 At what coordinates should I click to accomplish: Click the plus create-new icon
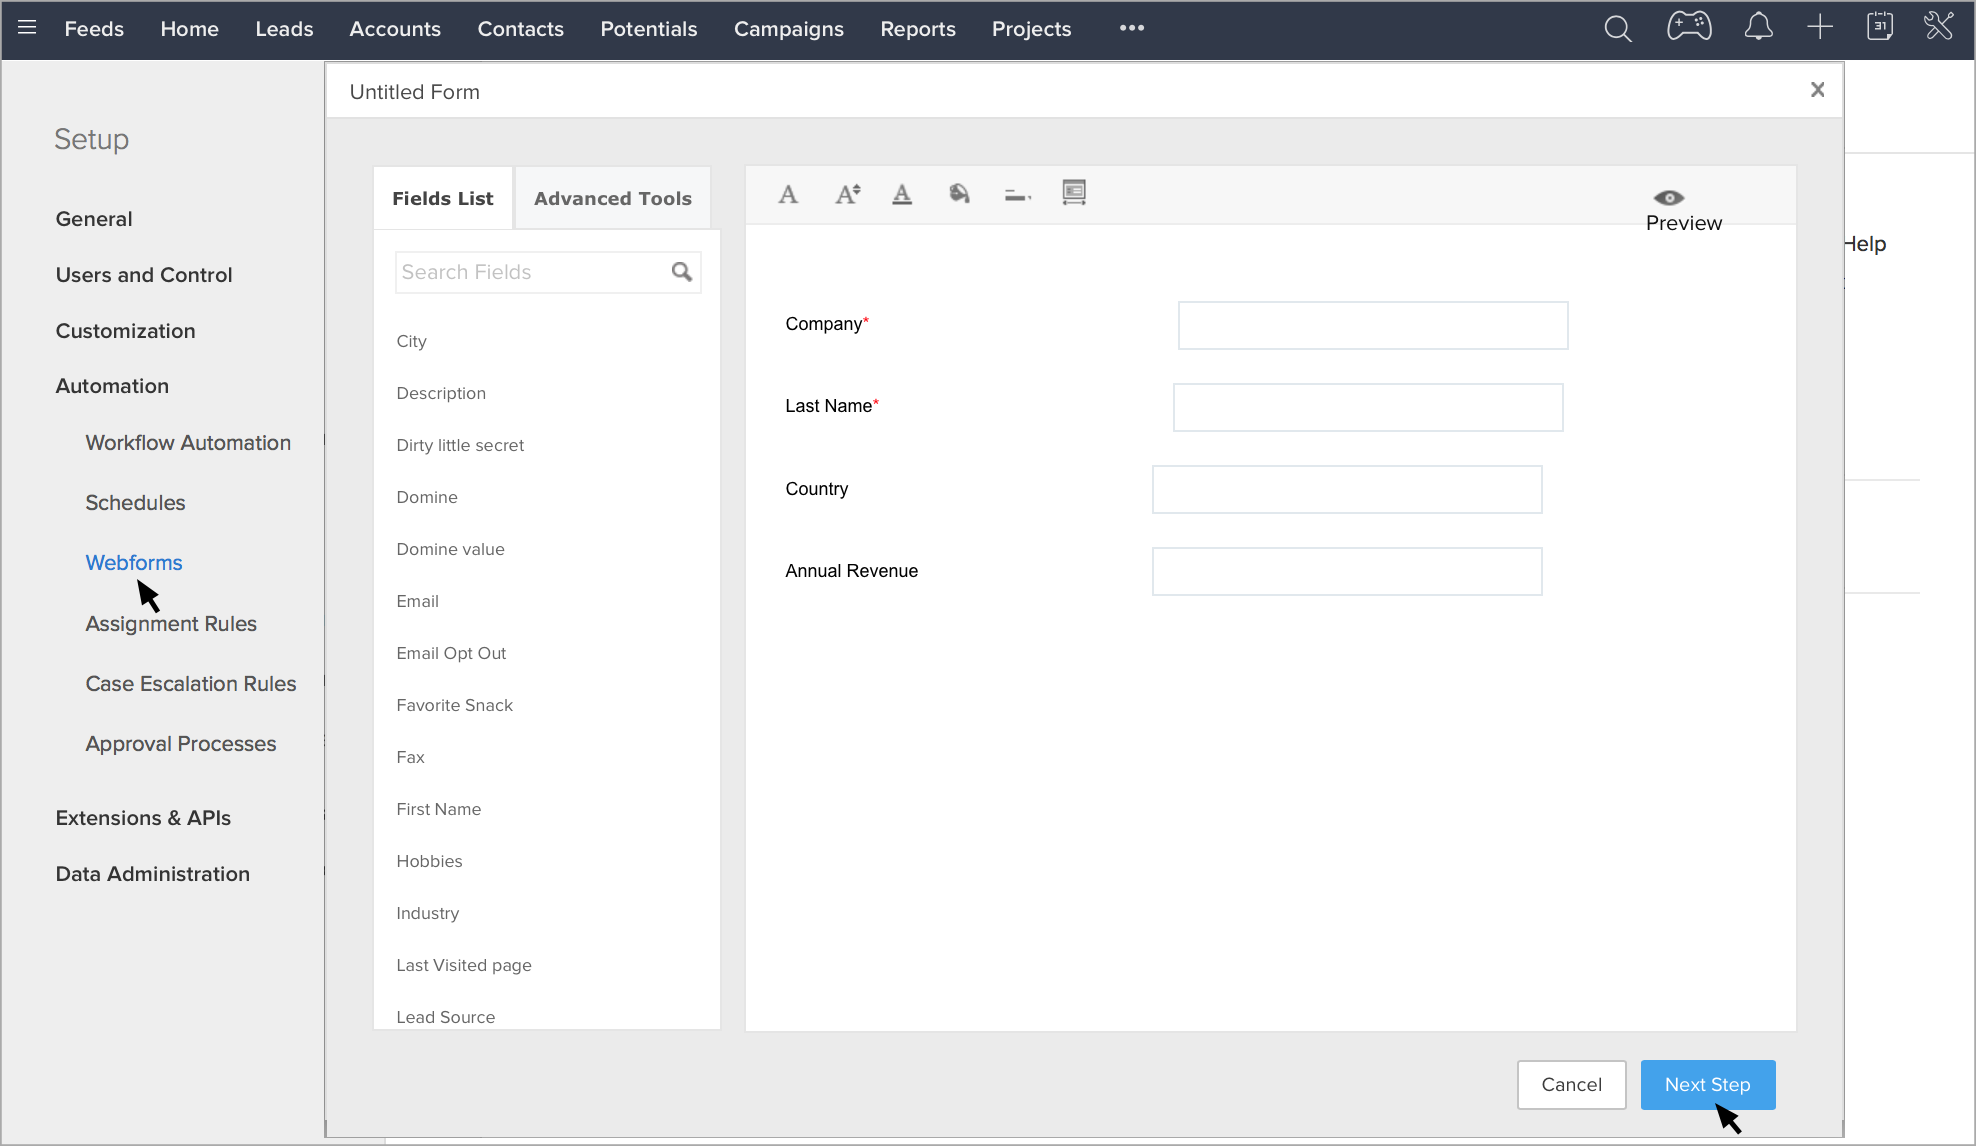click(1820, 28)
